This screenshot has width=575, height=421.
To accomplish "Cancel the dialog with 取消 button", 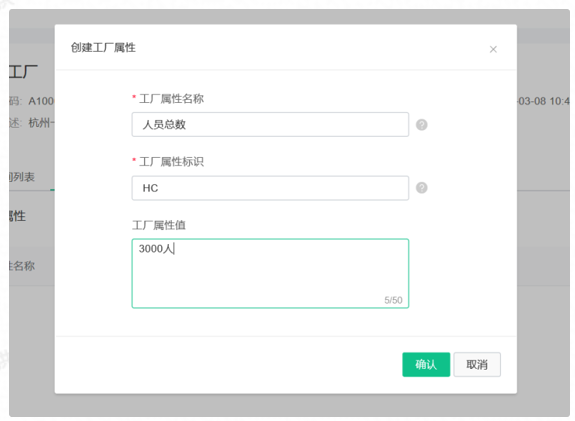I will pos(477,365).
